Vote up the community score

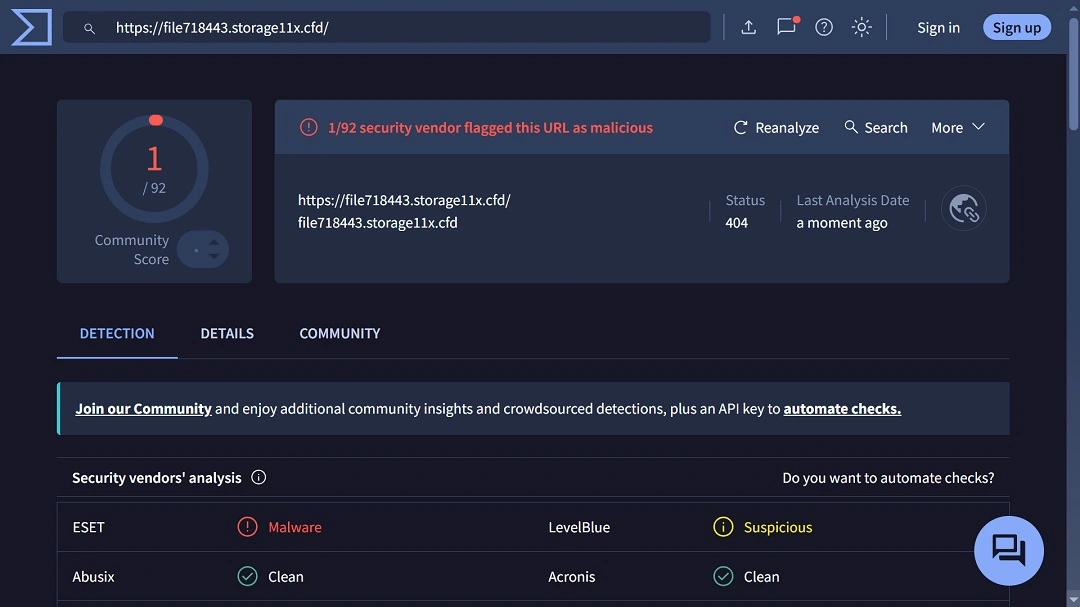(214, 243)
